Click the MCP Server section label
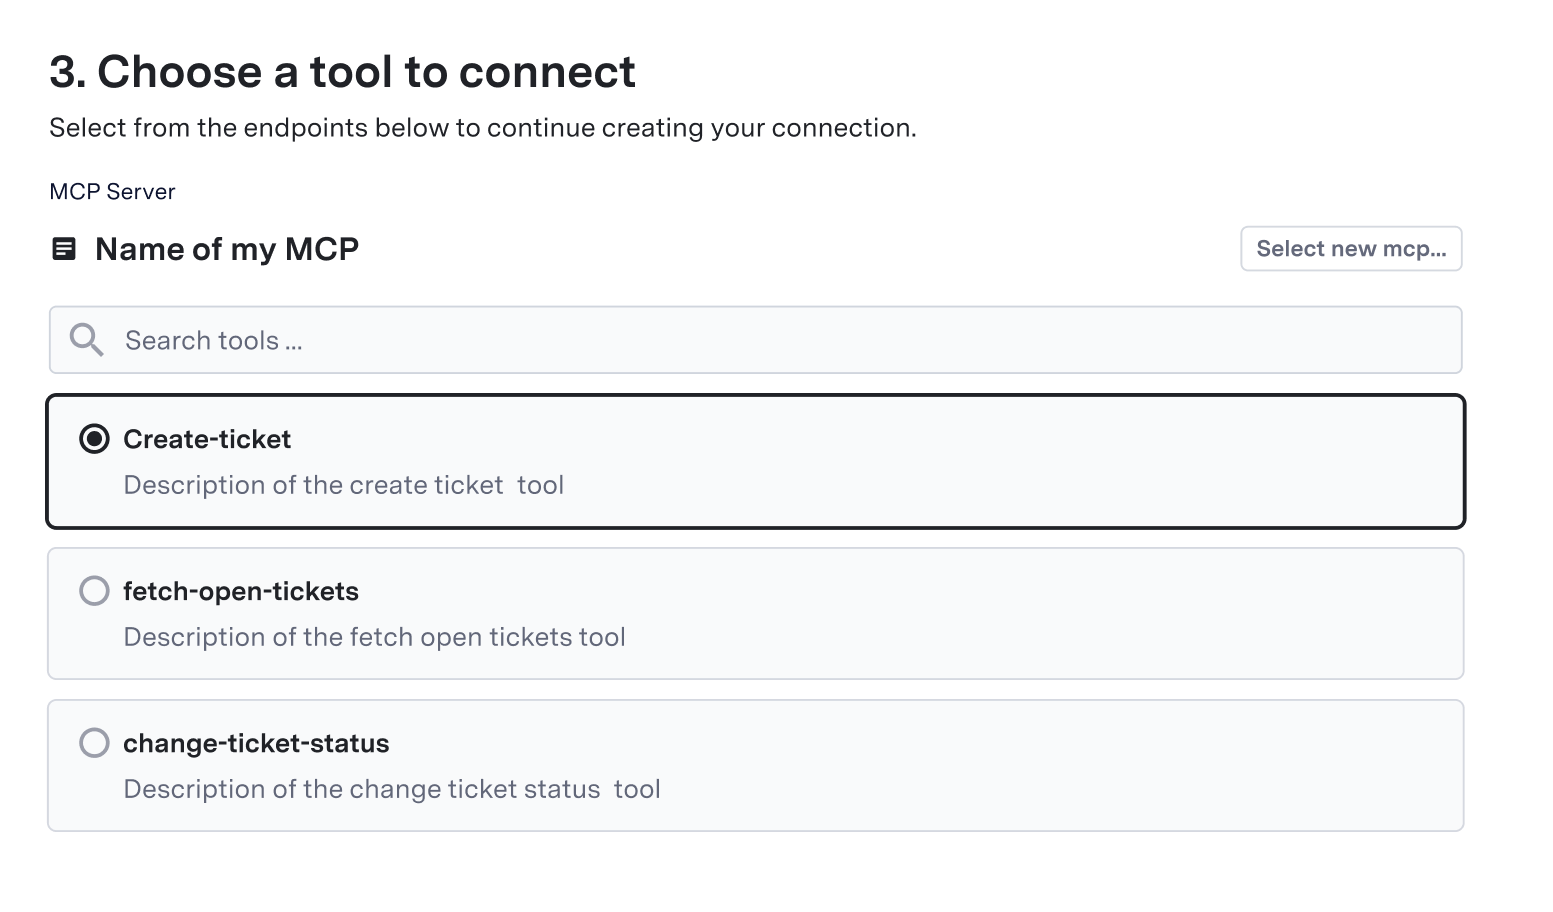Viewport: 1553px width, 912px height. pos(112,191)
